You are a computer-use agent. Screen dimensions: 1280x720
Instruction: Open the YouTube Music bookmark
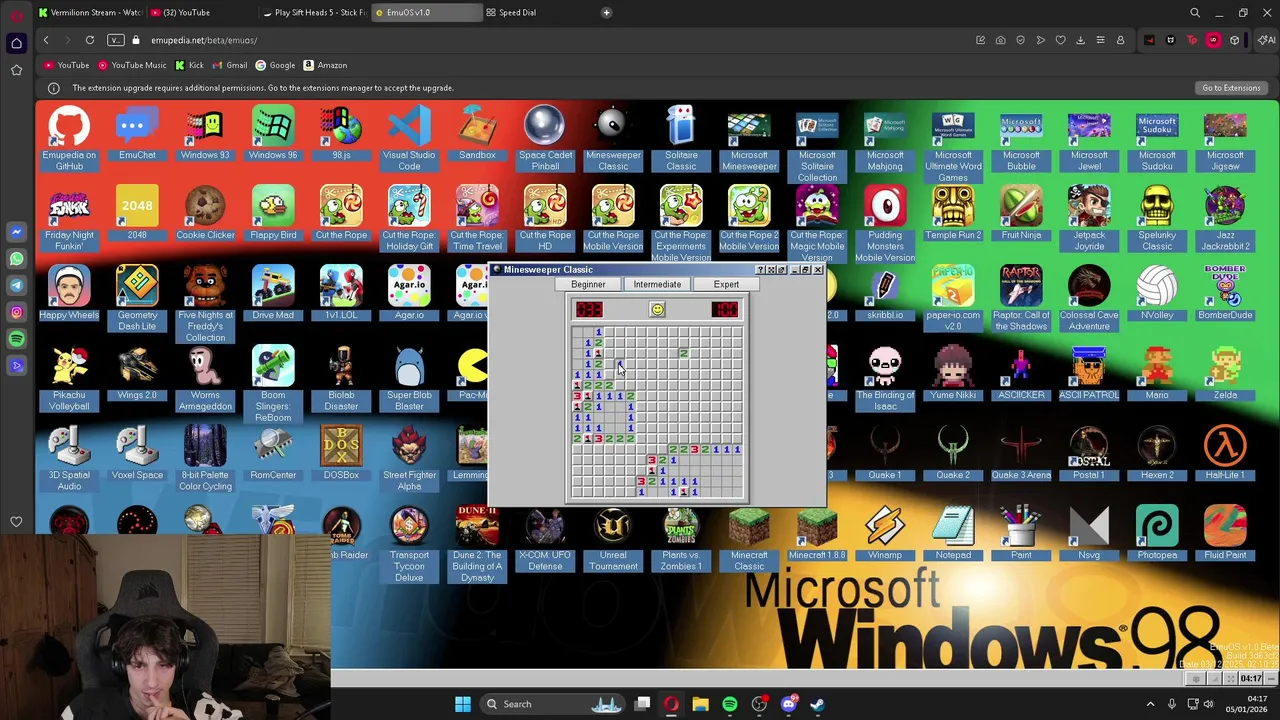pos(132,65)
